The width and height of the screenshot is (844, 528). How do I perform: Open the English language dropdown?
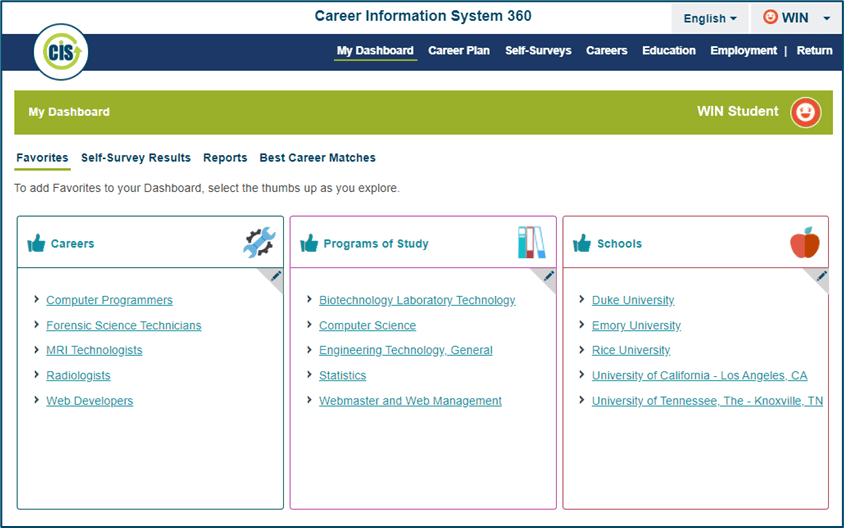[710, 18]
